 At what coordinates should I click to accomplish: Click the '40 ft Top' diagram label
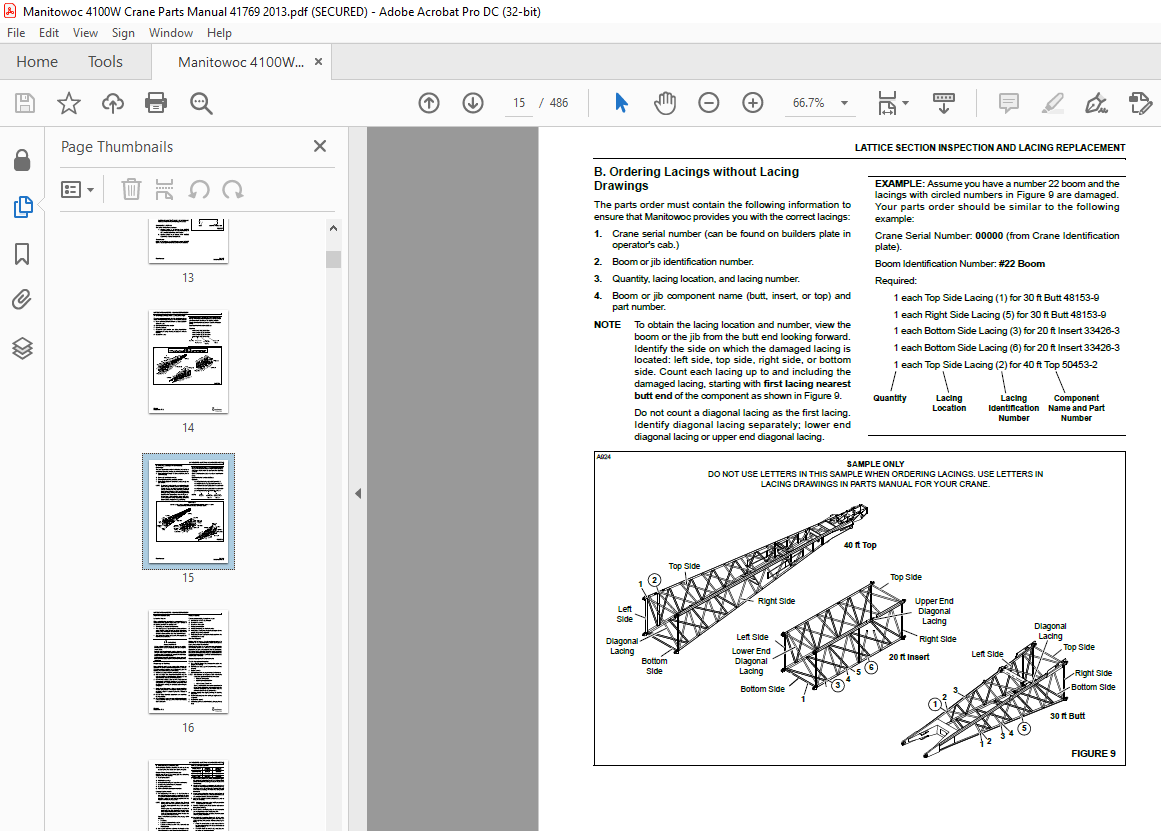(x=860, y=545)
